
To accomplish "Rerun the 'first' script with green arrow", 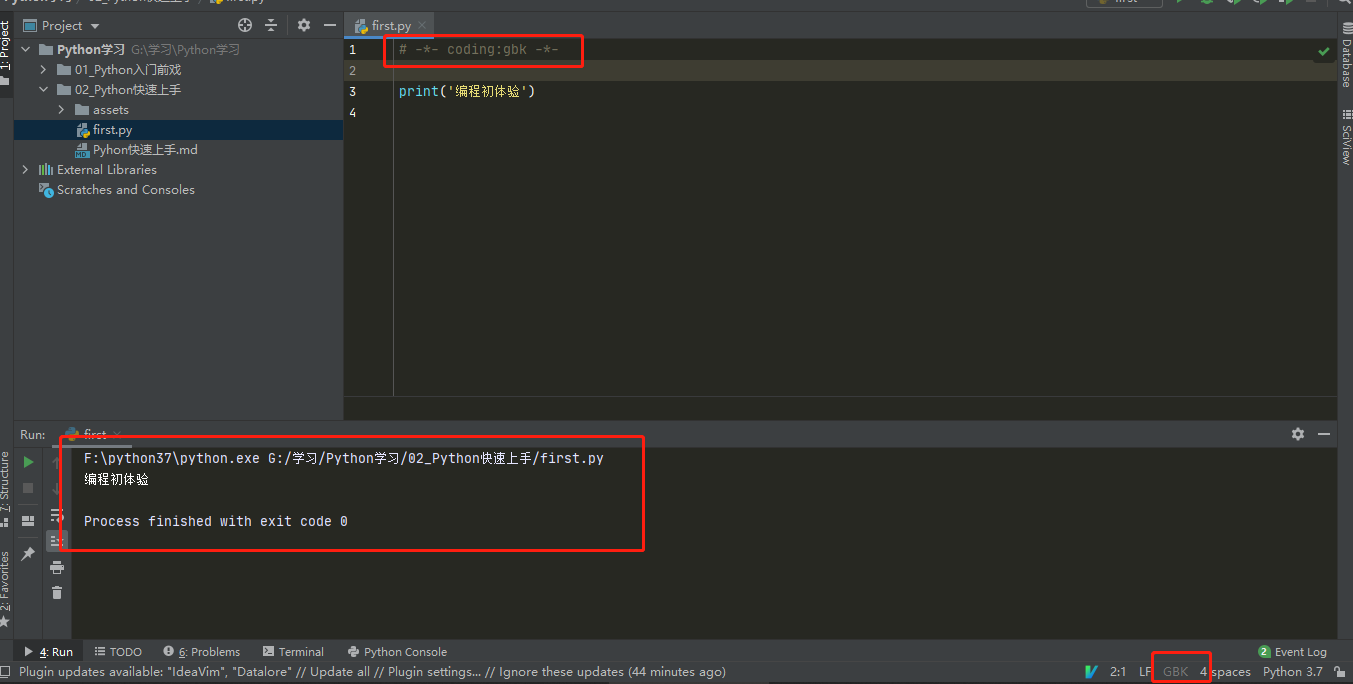I will pos(28,462).
